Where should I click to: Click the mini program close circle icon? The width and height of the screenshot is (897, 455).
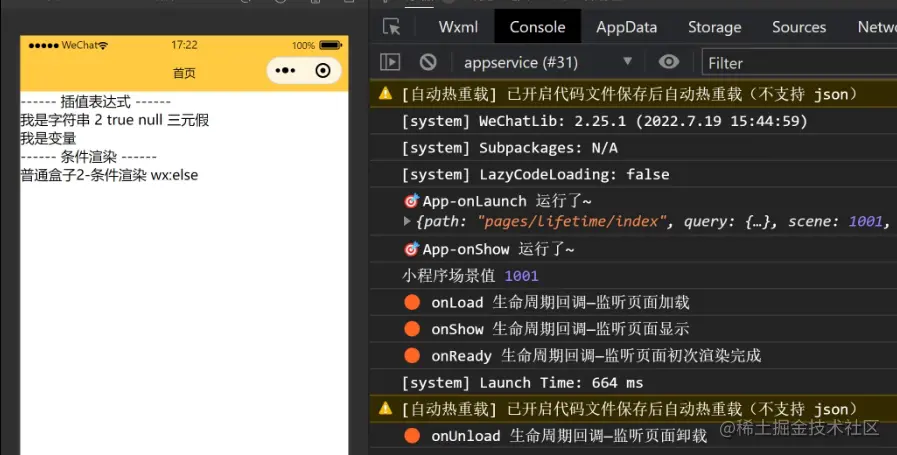(323, 70)
